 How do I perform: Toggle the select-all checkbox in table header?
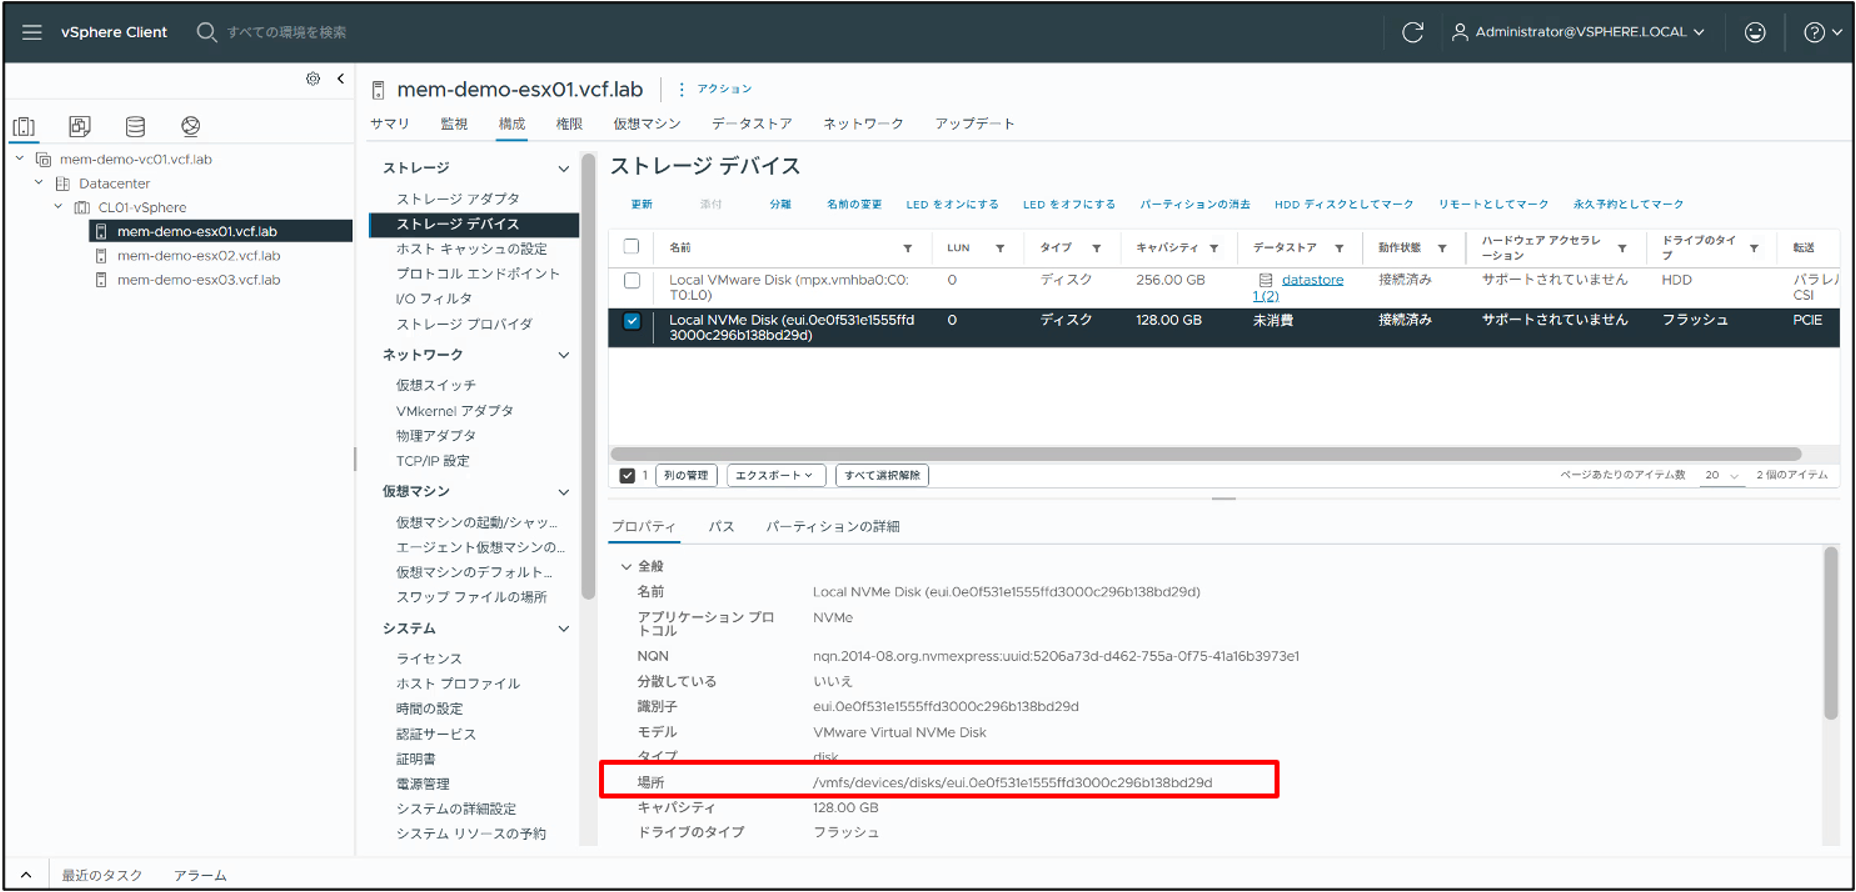pos(631,246)
